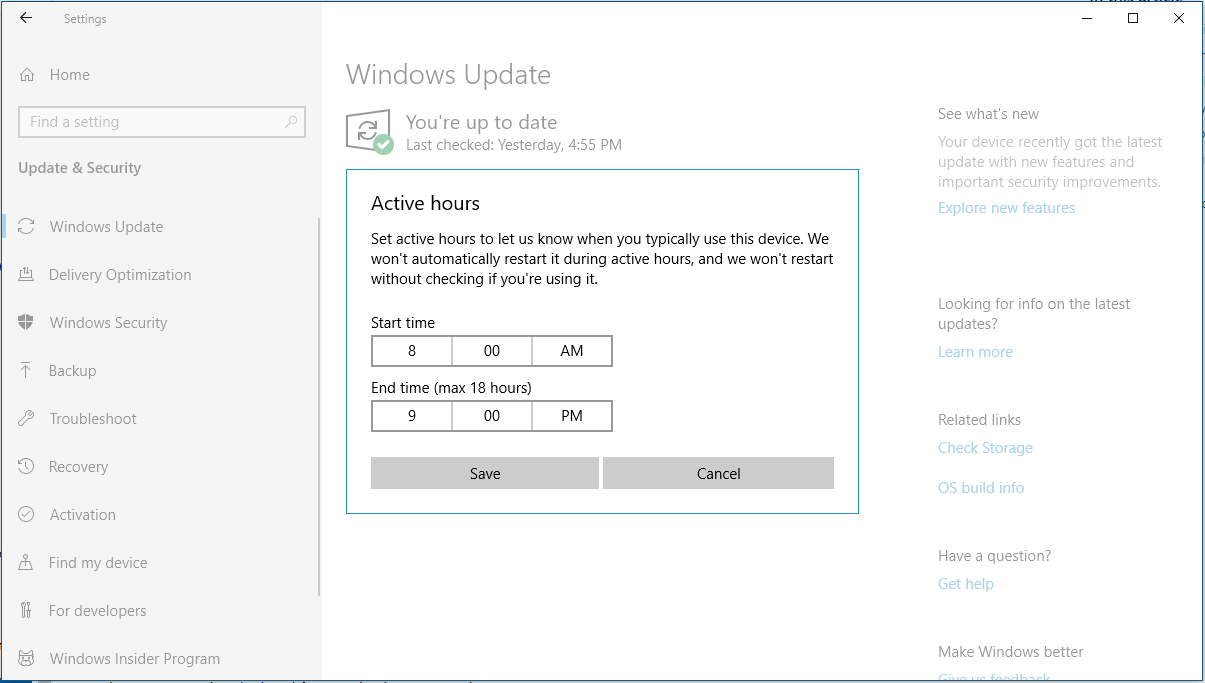Click the Windows Update sync icon in sidebar
The height and width of the screenshot is (683, 1205).
coord(27,226)
